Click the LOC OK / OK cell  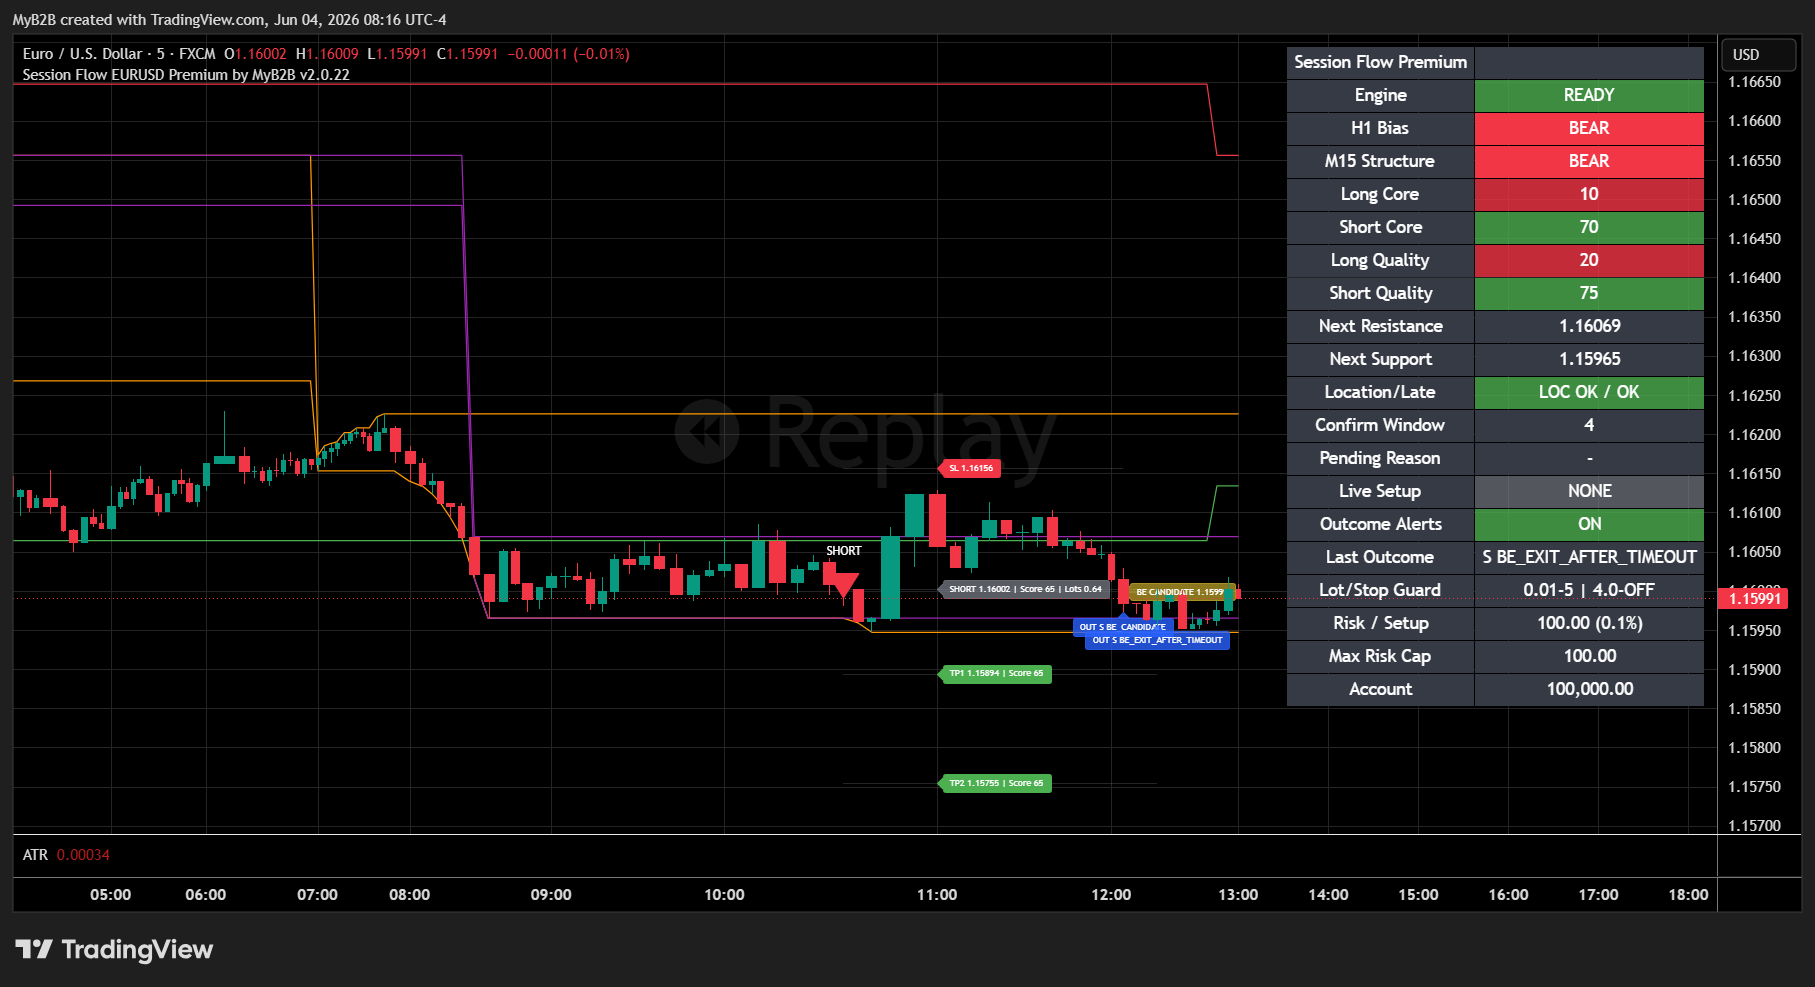(x=1589, y=392)
